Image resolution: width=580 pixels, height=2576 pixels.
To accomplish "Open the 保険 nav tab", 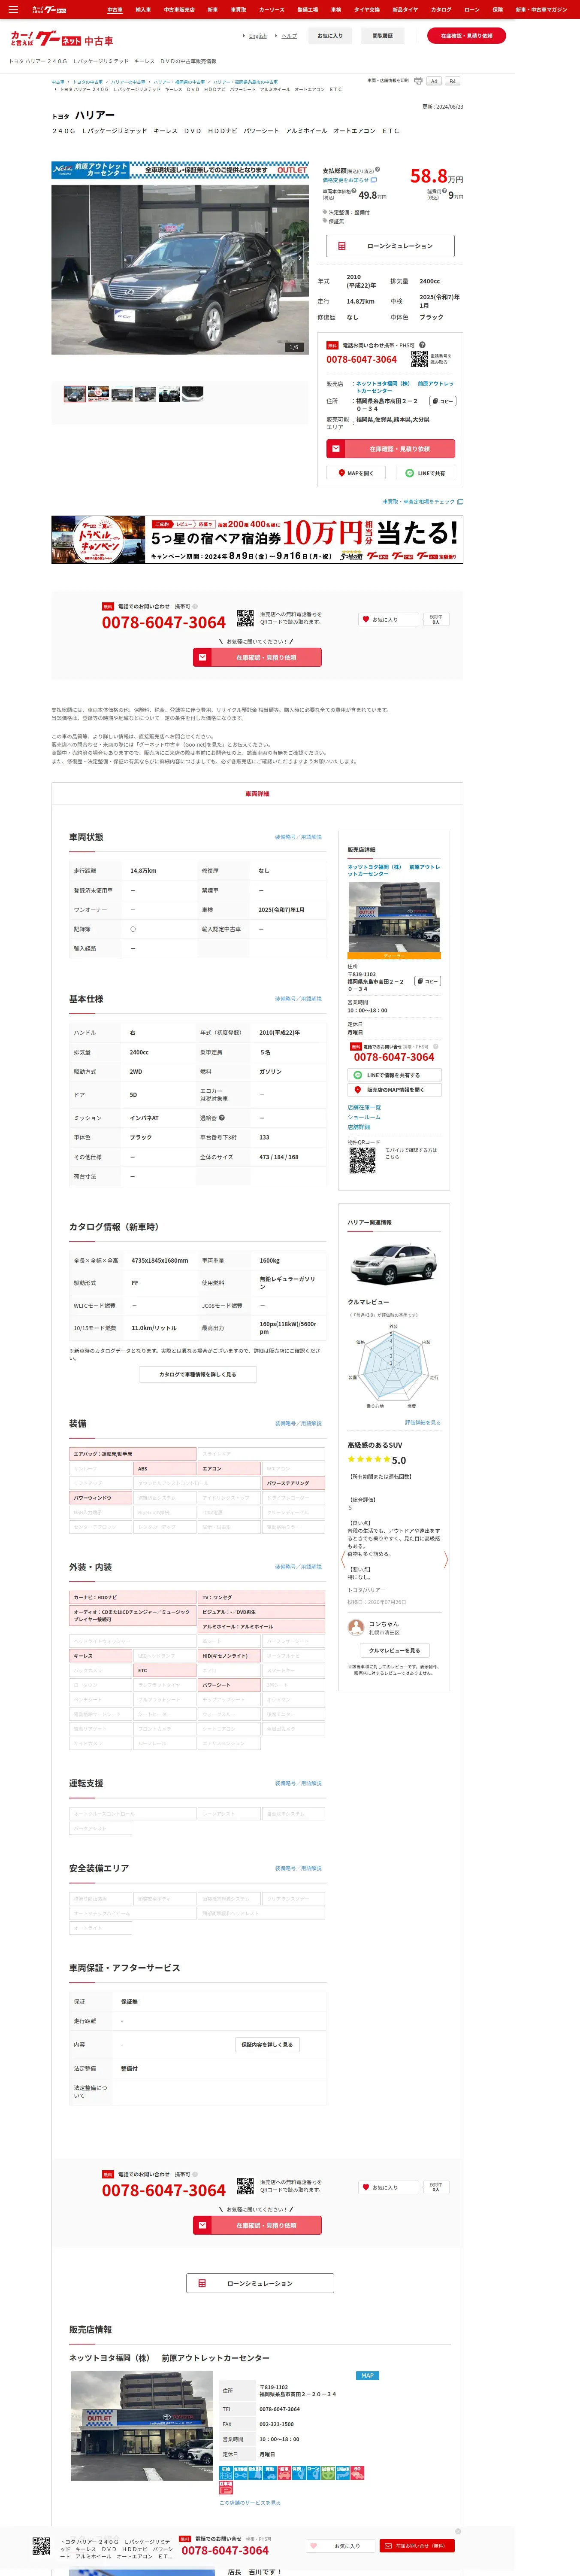I will coord(497,9).
